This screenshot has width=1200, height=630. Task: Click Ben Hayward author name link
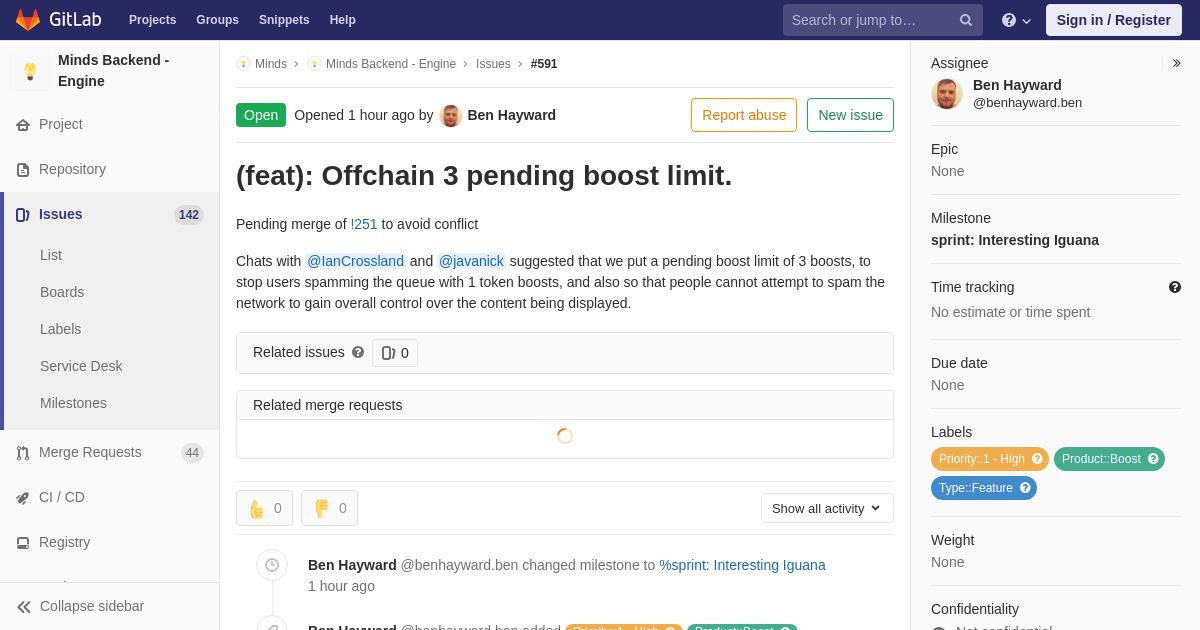tap(512, 115)
